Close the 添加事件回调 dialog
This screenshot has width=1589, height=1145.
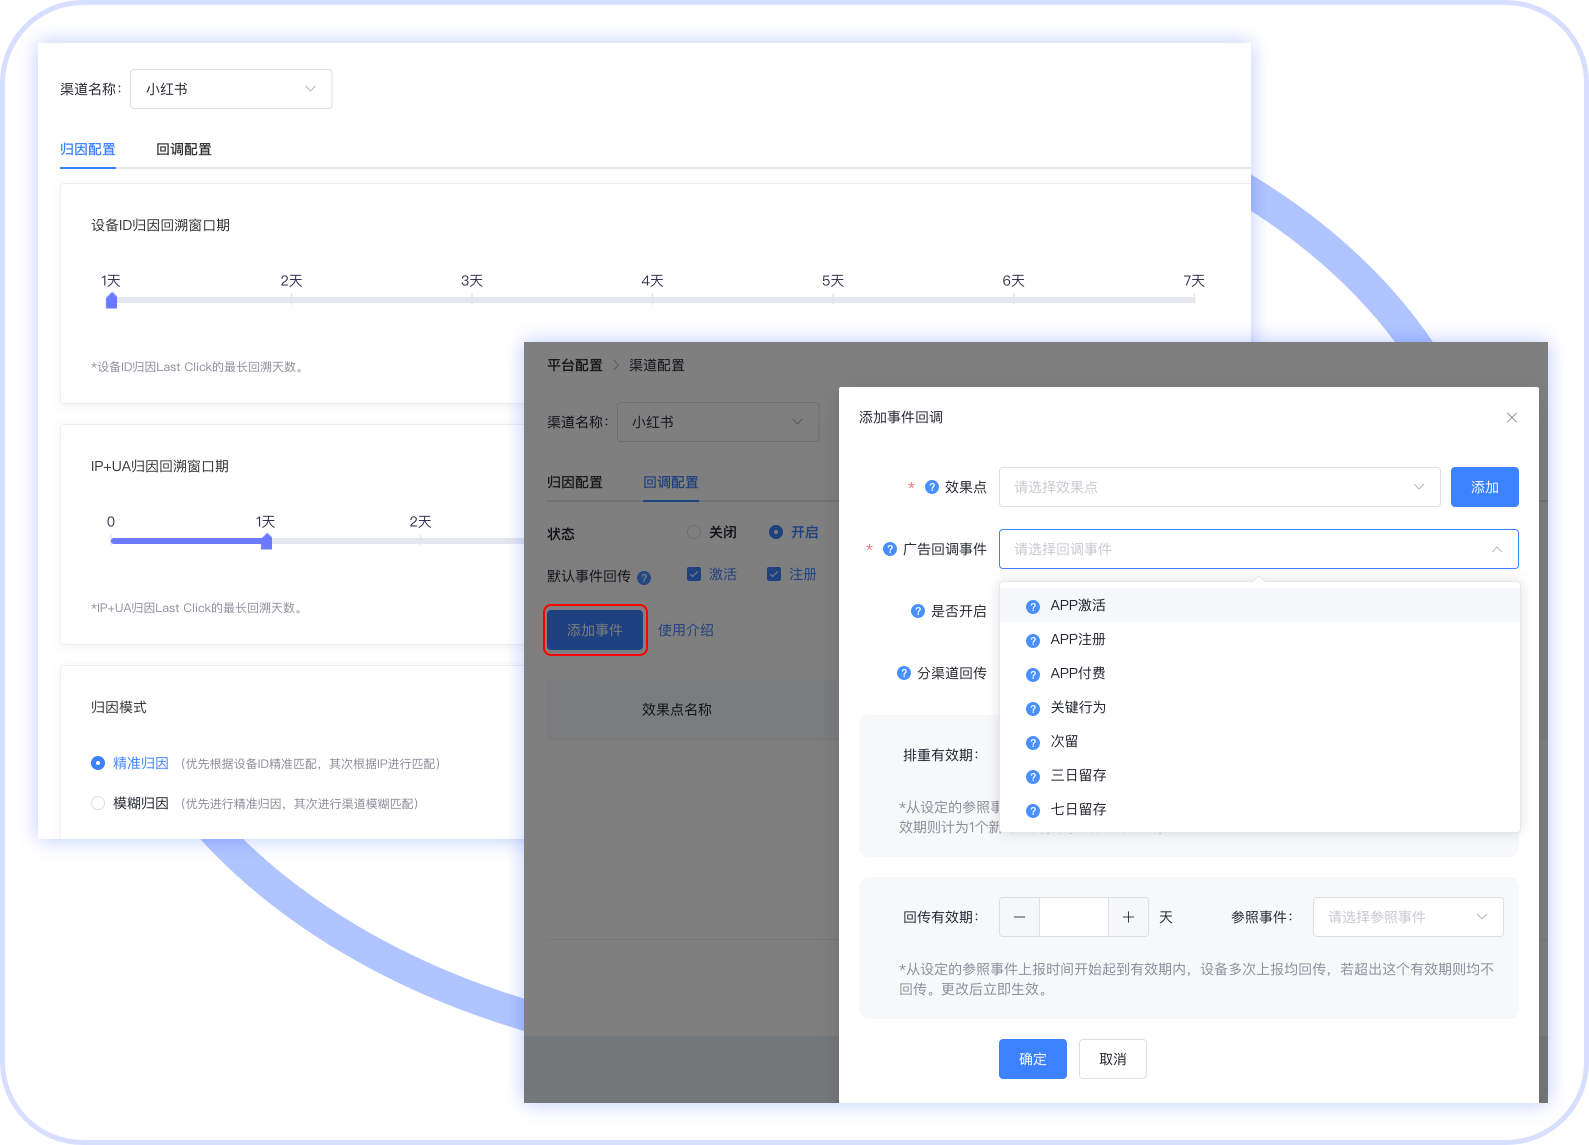coord(1512,417)
